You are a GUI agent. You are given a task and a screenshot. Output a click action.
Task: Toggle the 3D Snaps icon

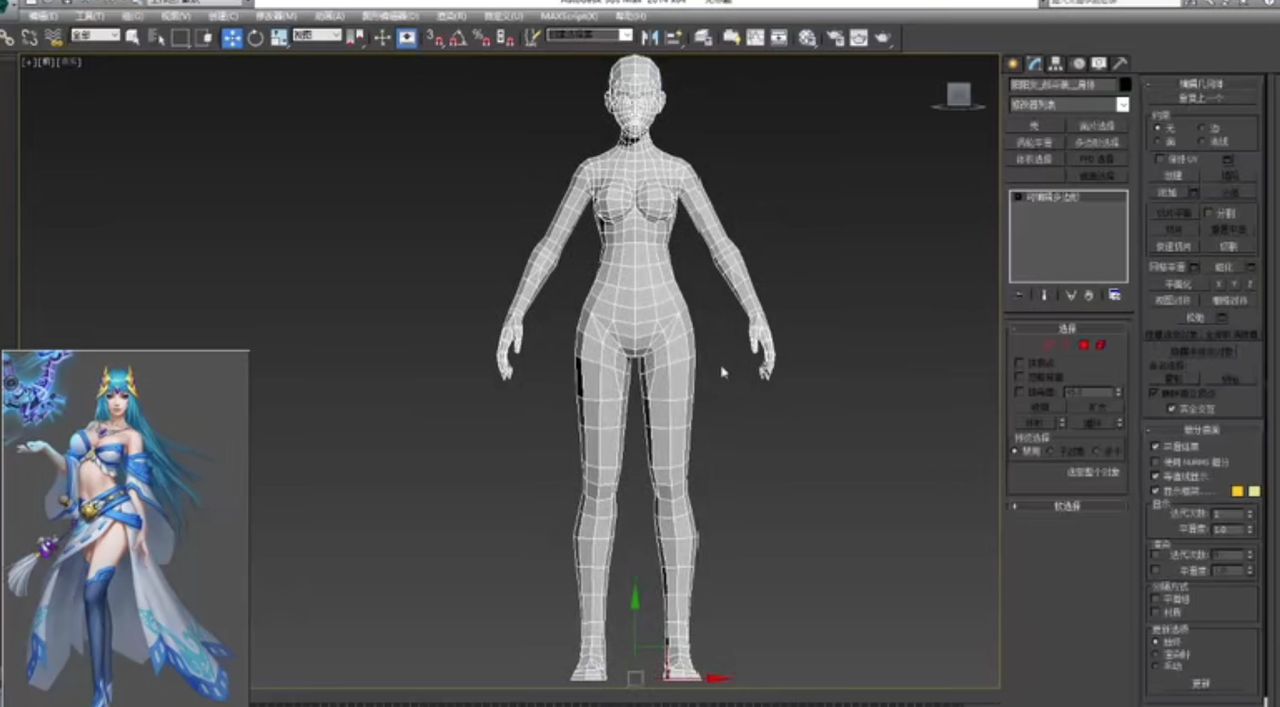(435, 38)
